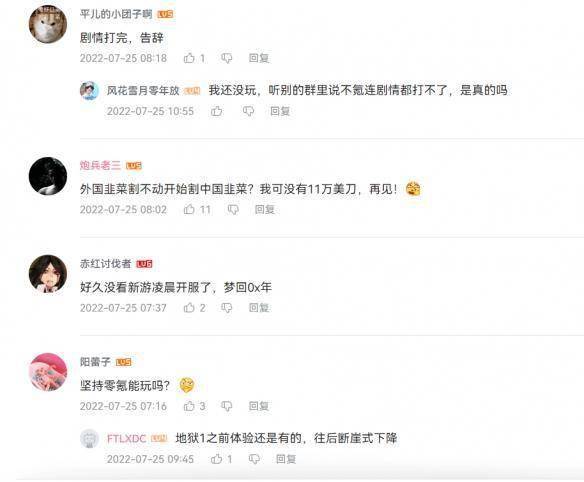View 阳蕾子's pink avatar
584x482 pixels.
tap(48, 372)
